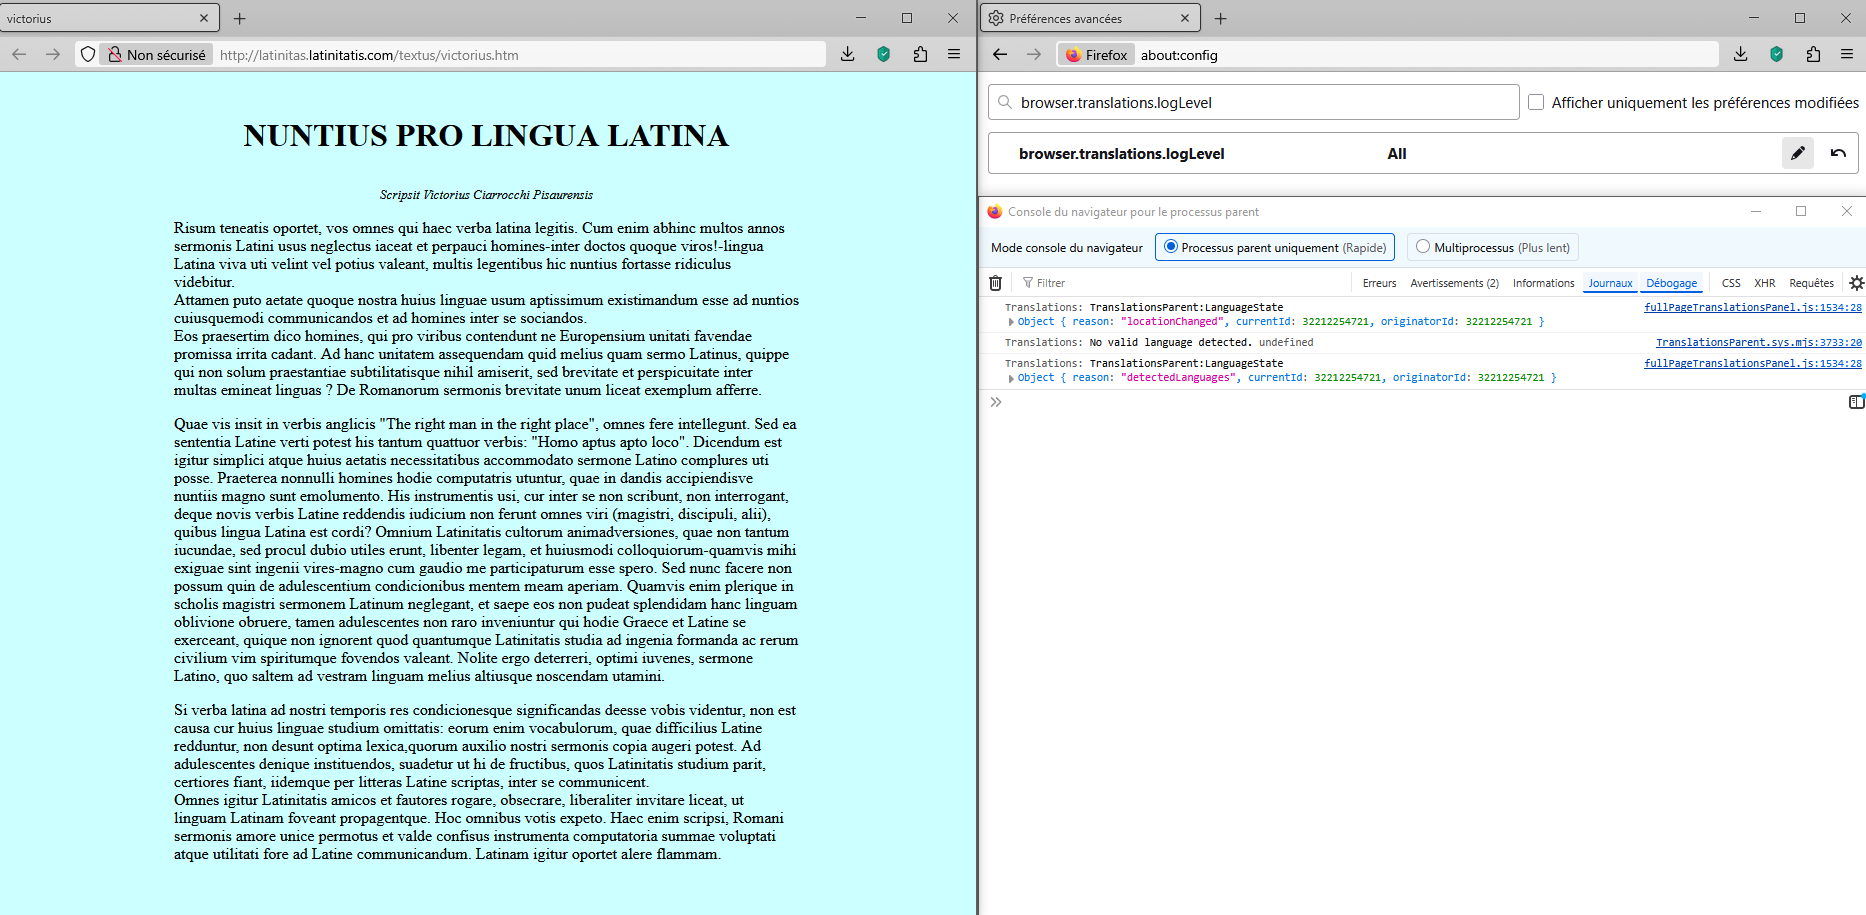Select the 'Multiprocessus' radio option
The image size is (1866, 915).
[1423, 247]
